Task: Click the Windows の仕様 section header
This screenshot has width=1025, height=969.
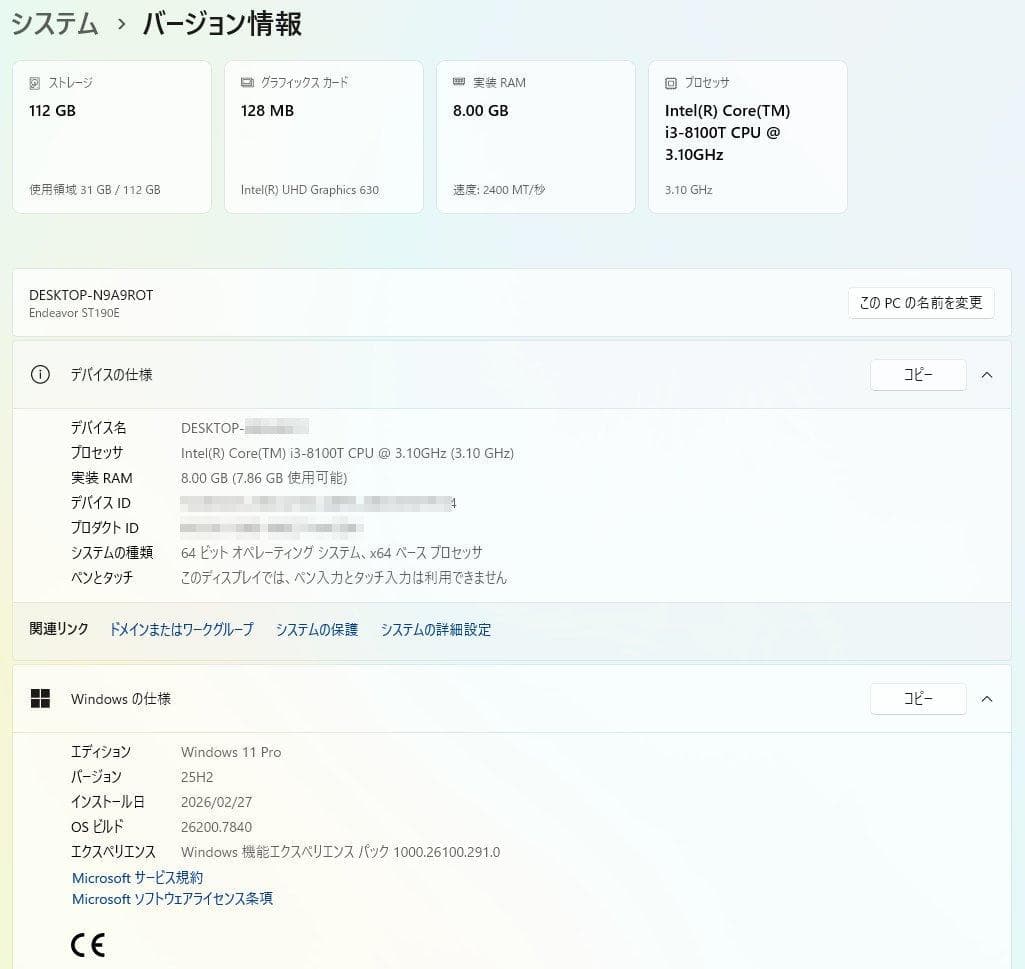Action: point(512,699)
